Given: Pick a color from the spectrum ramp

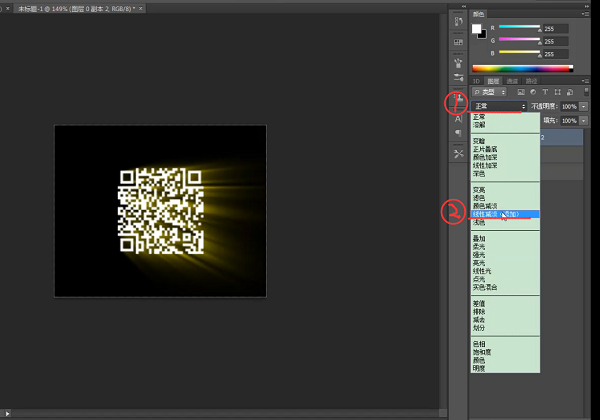Looking at the screenshot, I should (x=522, y=68).
